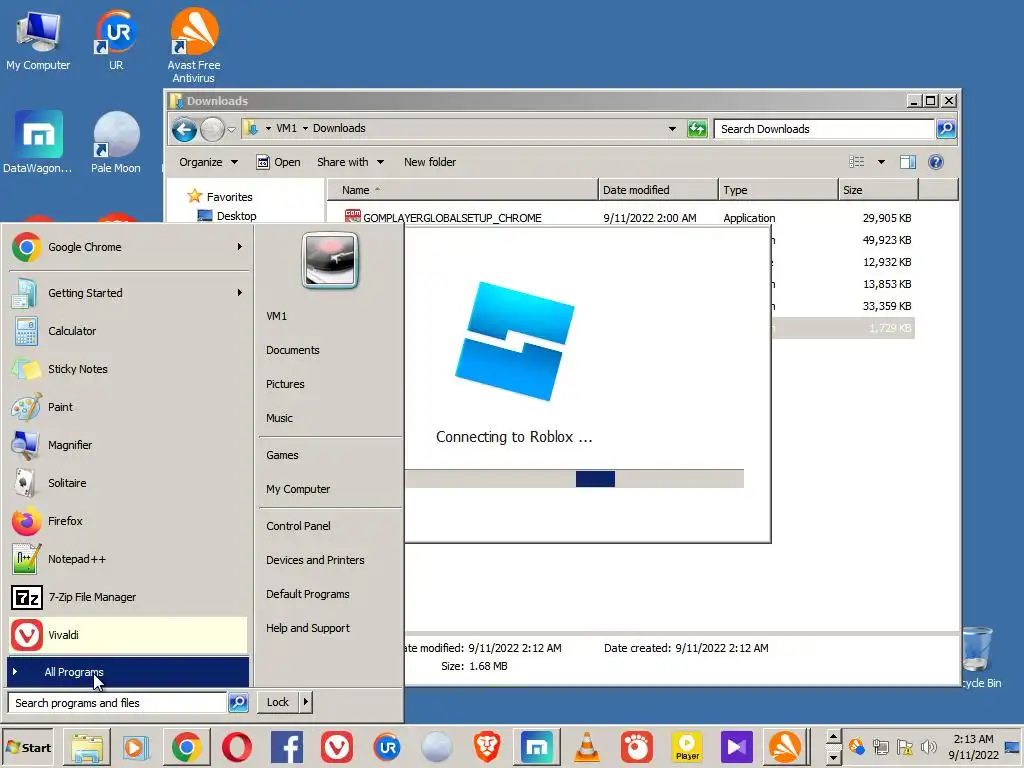Sort files by the Size column header
Image resolution: width=1024 pixels, height=768 pixels.
pyautogui.click(x=878, y=190)
